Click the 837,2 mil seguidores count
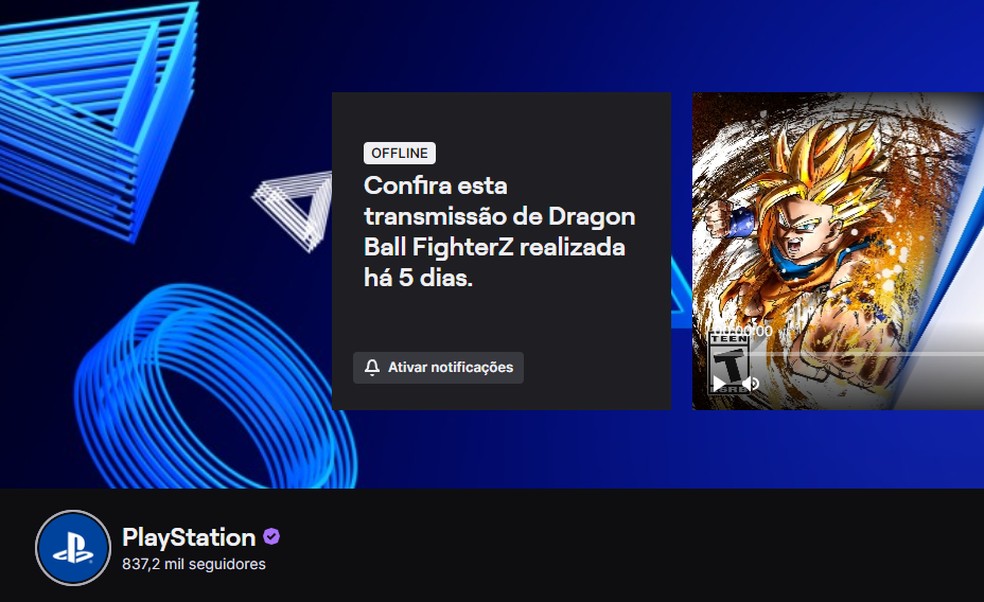Screen dimensions: 984x602 point(194,564)
